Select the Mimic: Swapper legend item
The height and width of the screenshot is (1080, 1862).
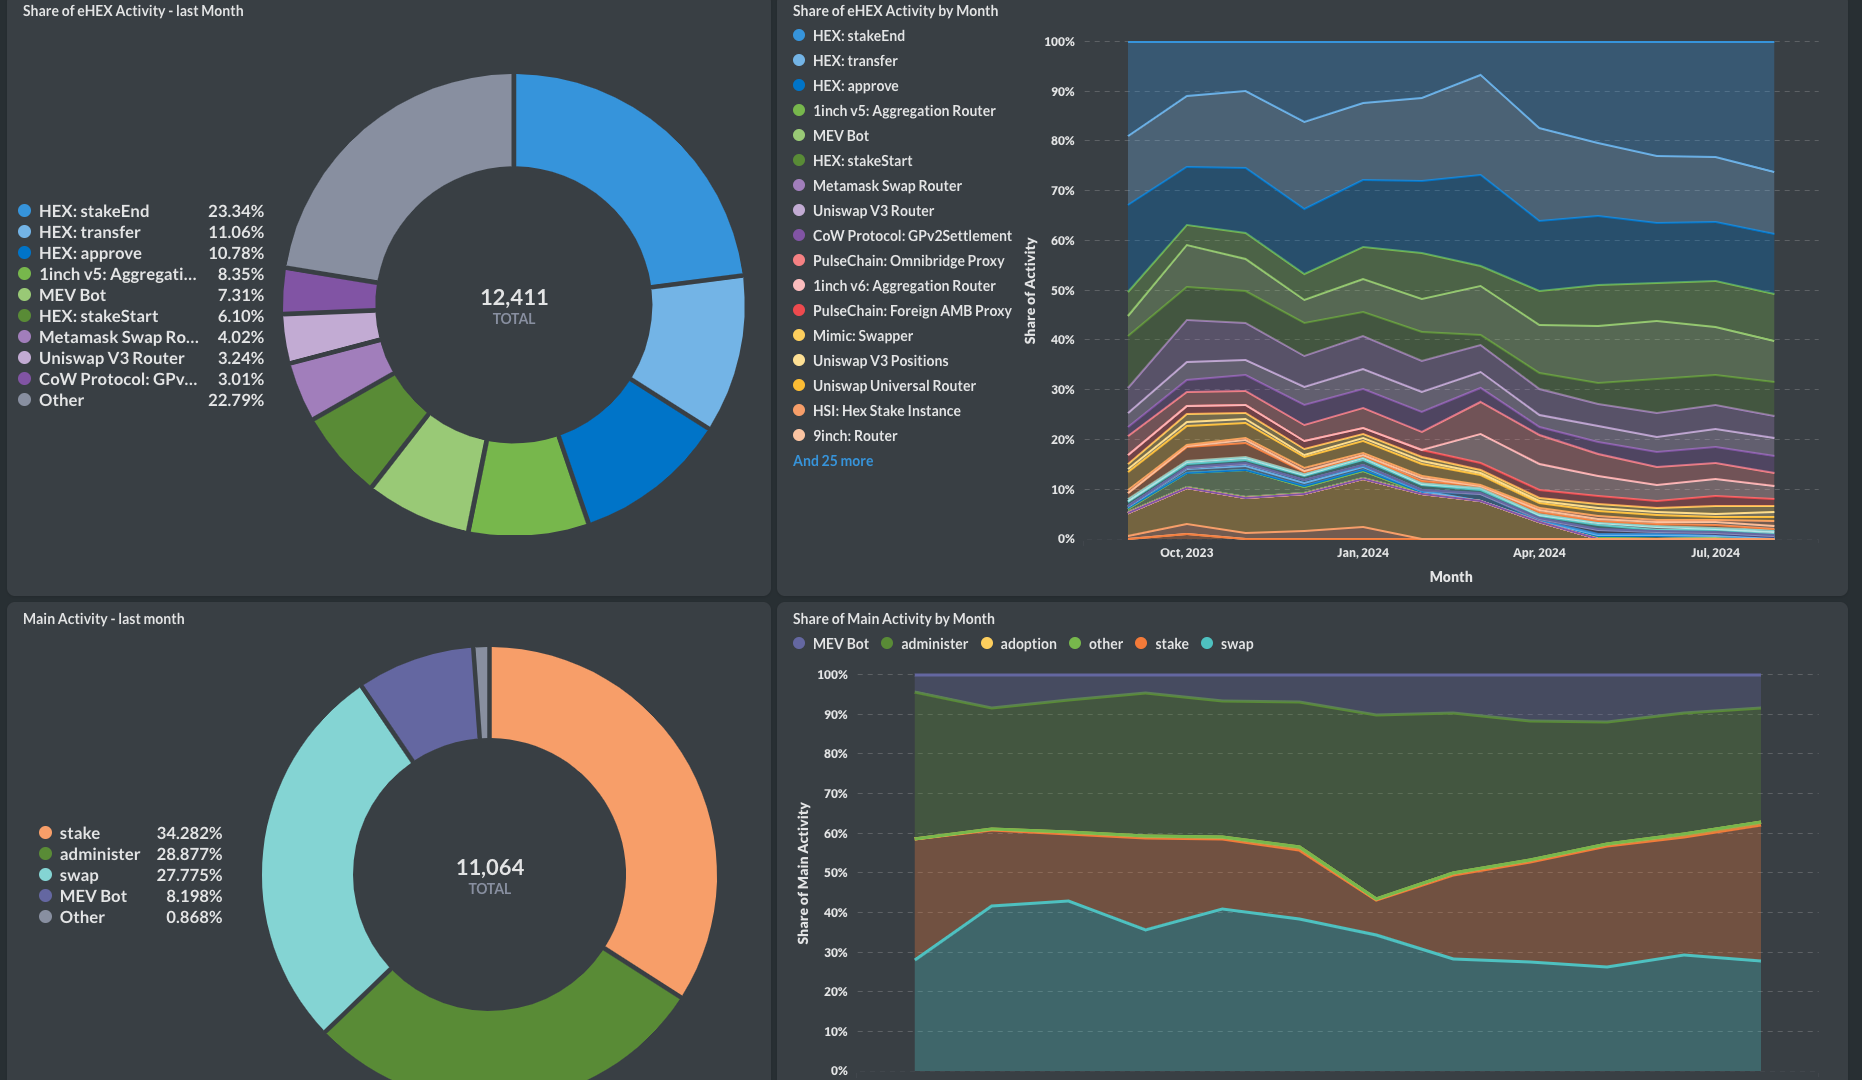tap(853, 336)
